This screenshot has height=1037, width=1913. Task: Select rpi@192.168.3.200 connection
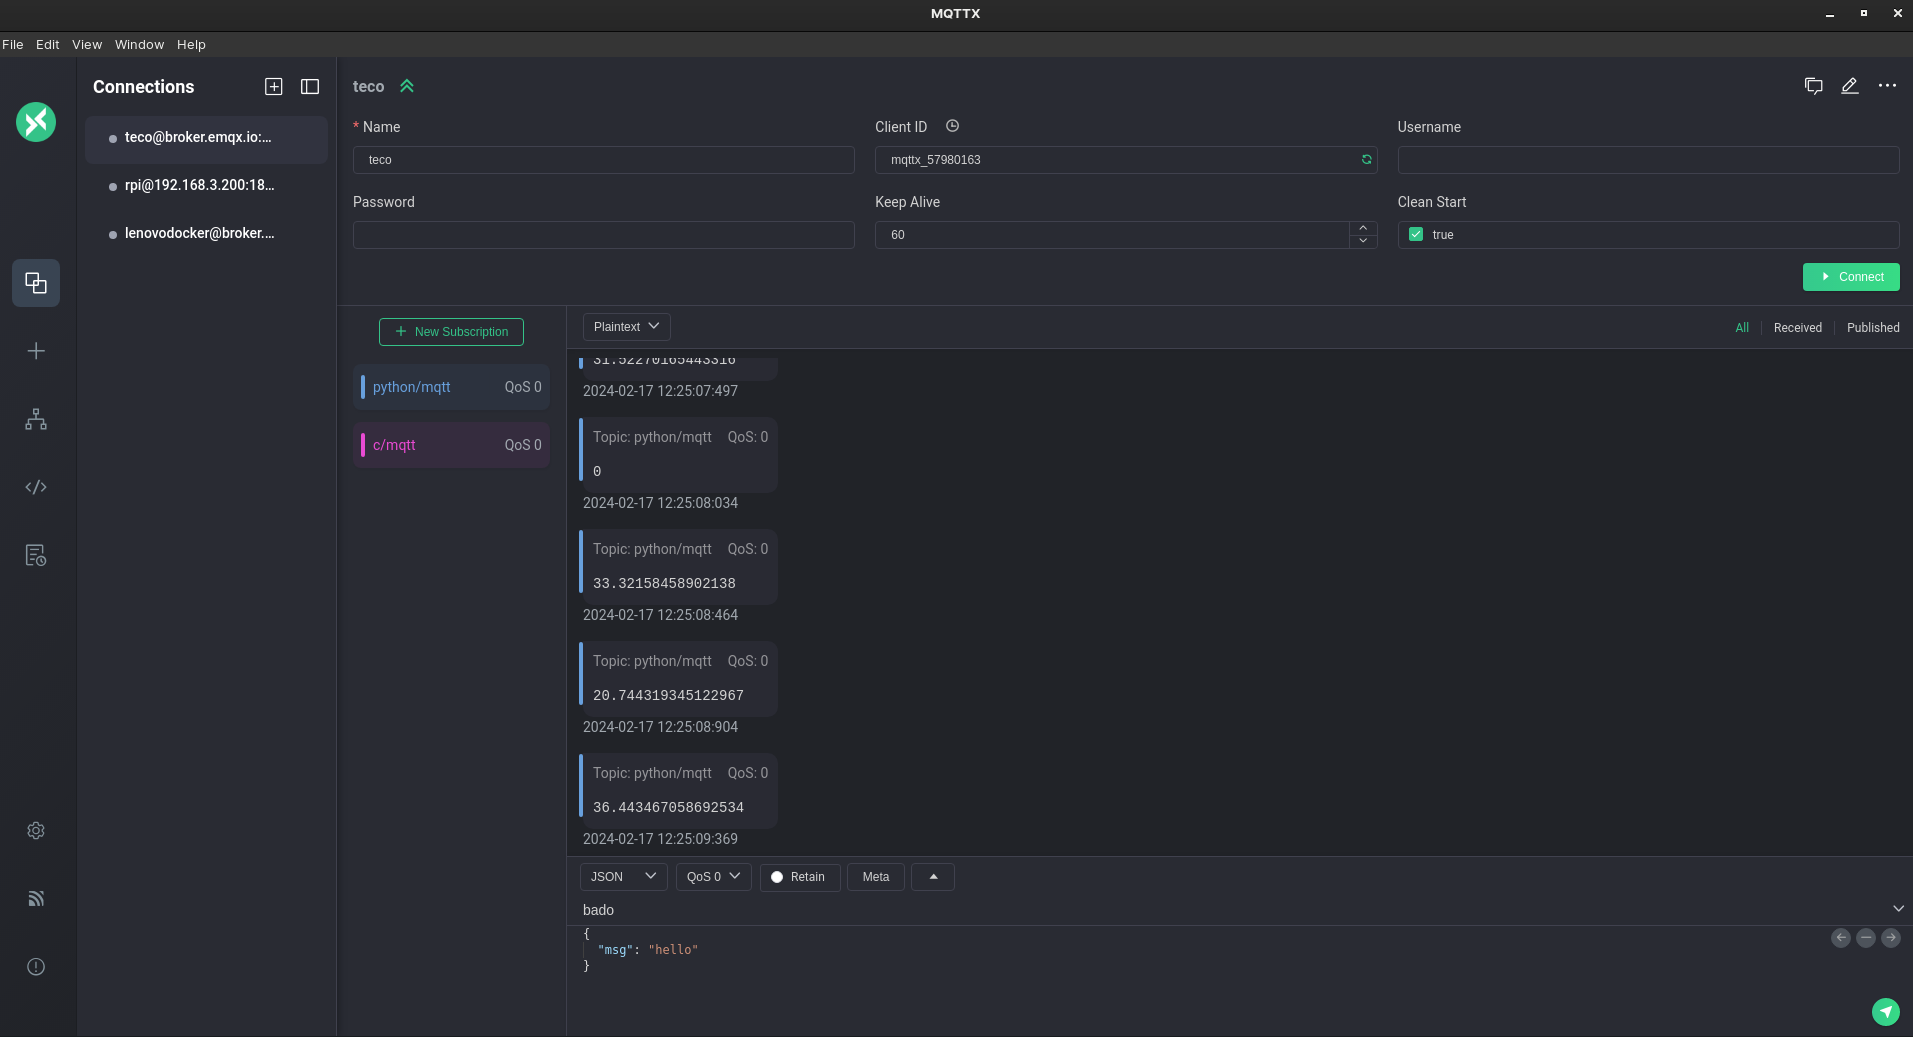click(206, 186)
